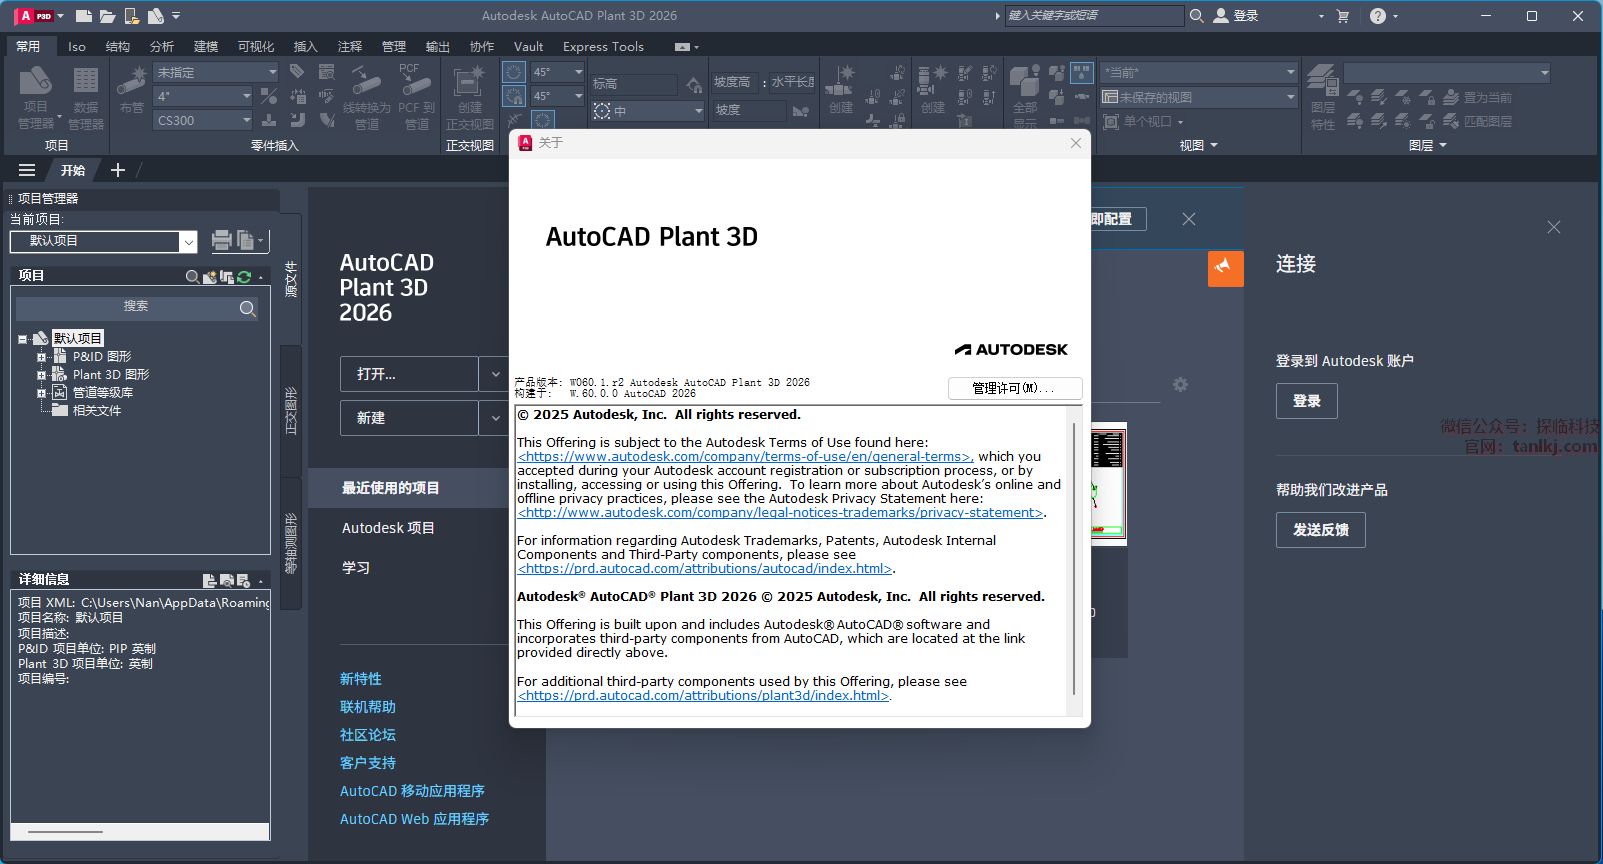Open the 当前项目 dropdown list

[x=188, y=241]
